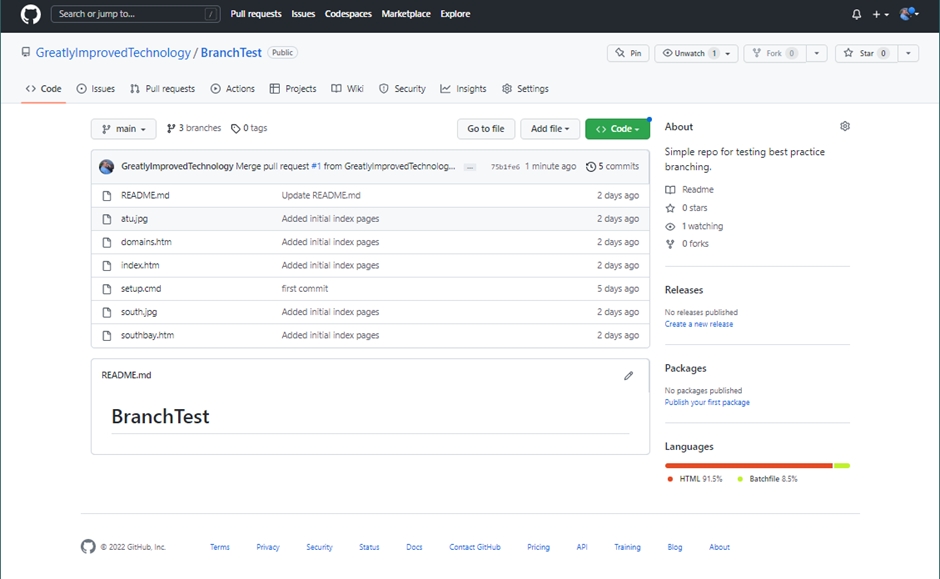Click the commit author avatar

point(107,166)
